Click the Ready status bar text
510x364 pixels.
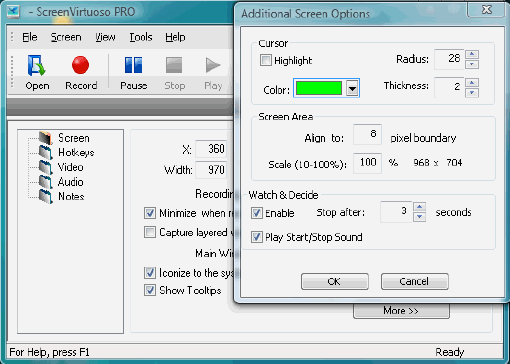450,352
